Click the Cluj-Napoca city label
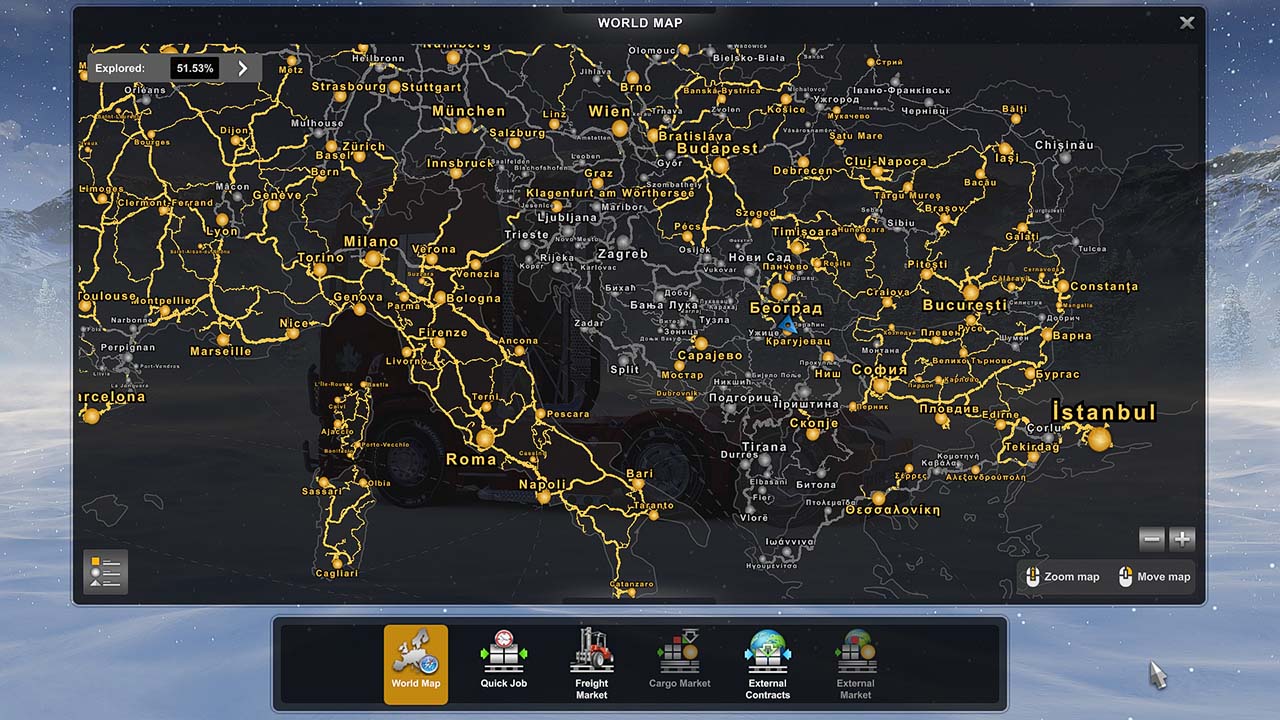This screenshot has width=1280, height=720. pyautogui.click(x=886, y=162)
